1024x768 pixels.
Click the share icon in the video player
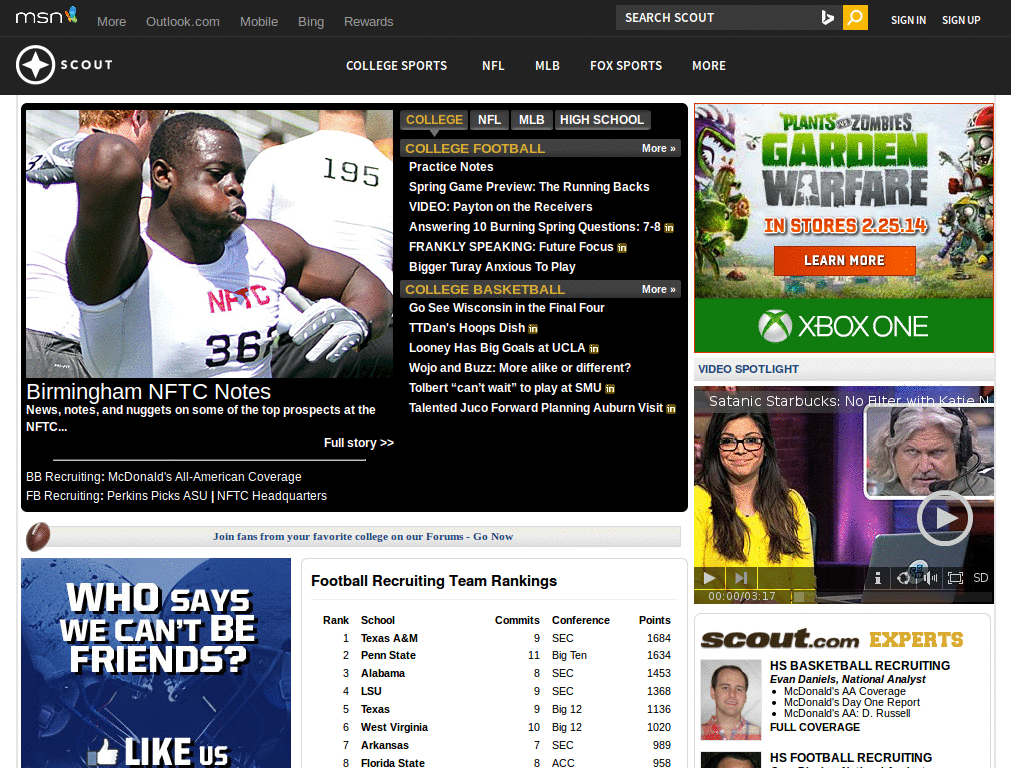[x=904, y=578]
